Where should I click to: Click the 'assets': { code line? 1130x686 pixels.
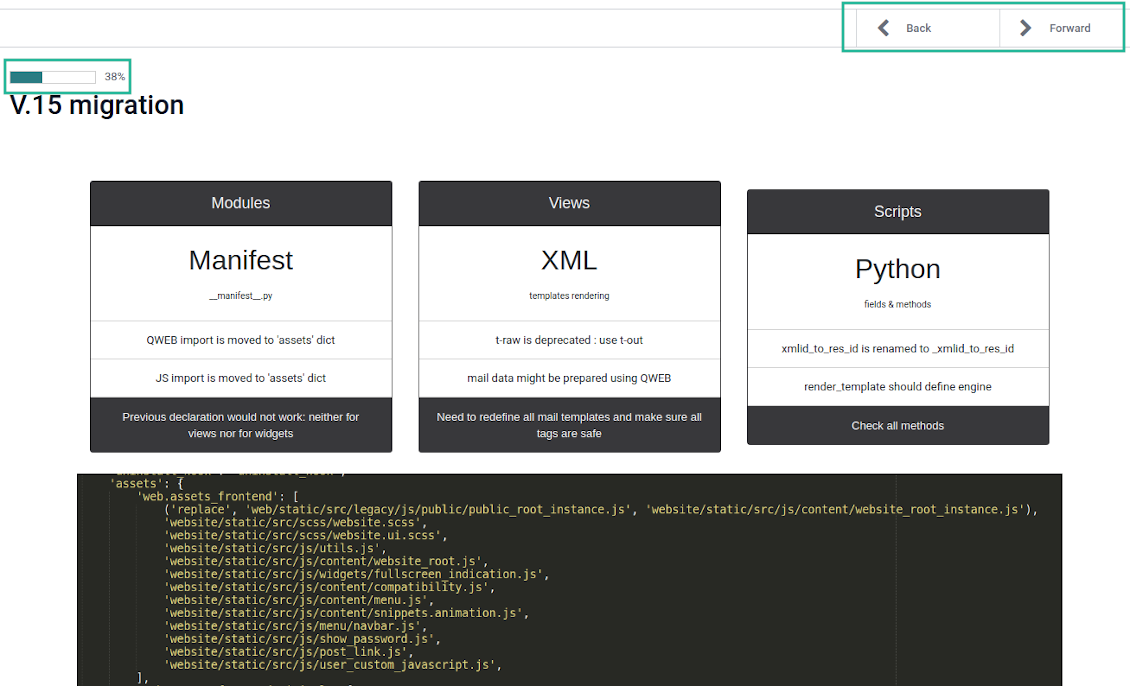click(147, 484)
